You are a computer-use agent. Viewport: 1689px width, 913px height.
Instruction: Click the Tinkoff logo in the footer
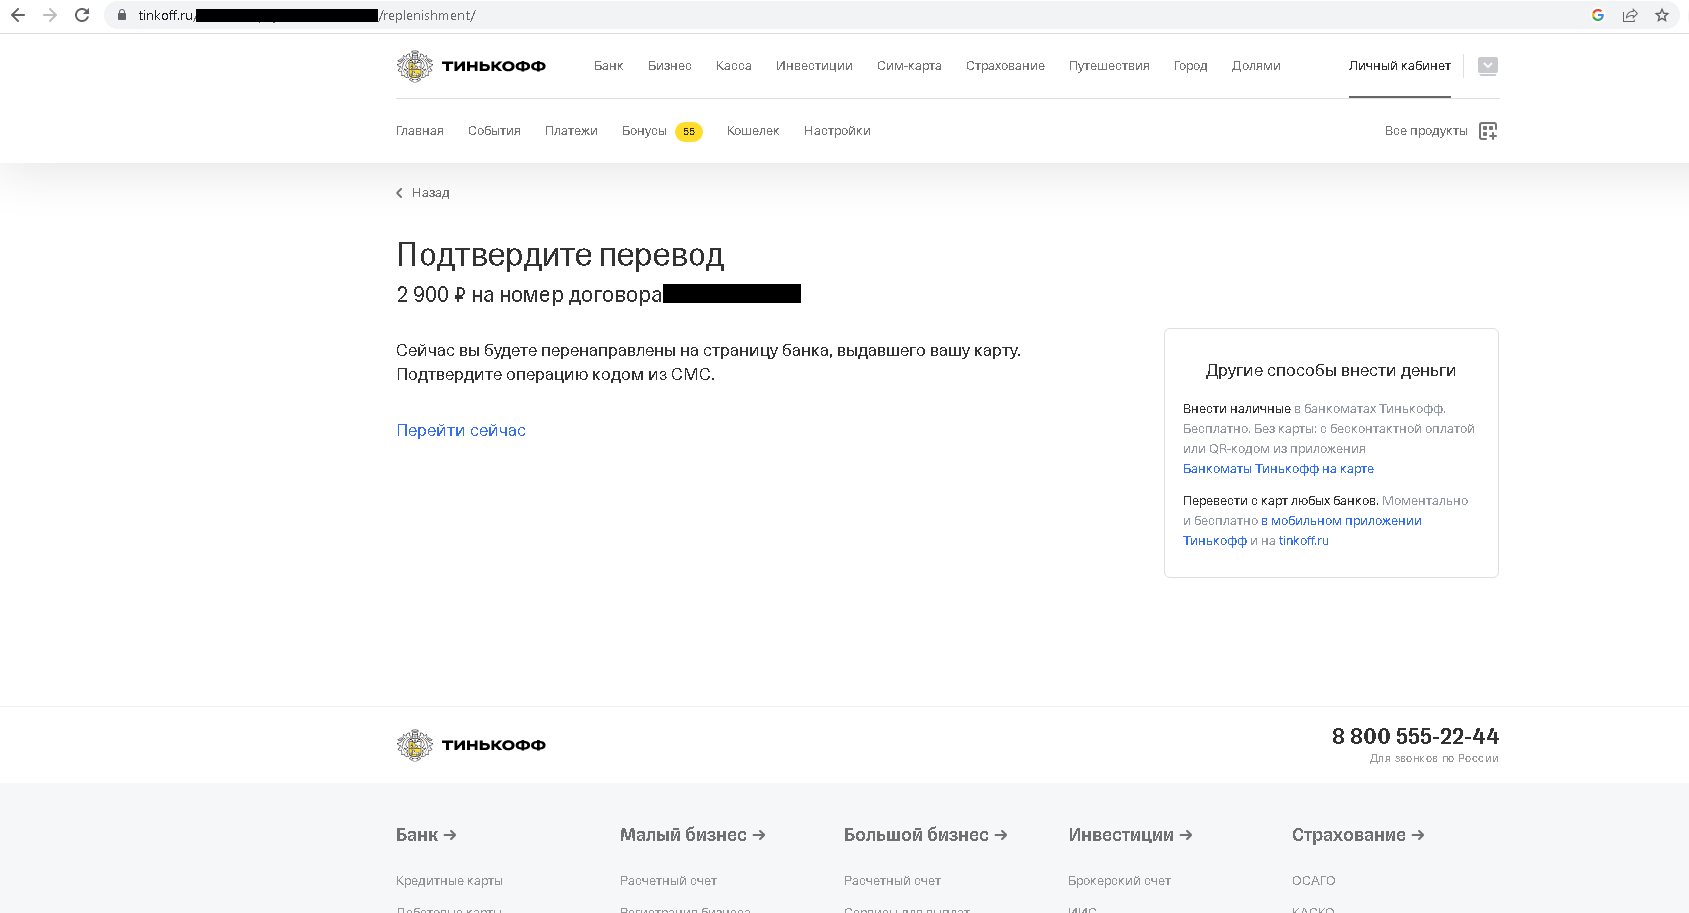[470, 744]
